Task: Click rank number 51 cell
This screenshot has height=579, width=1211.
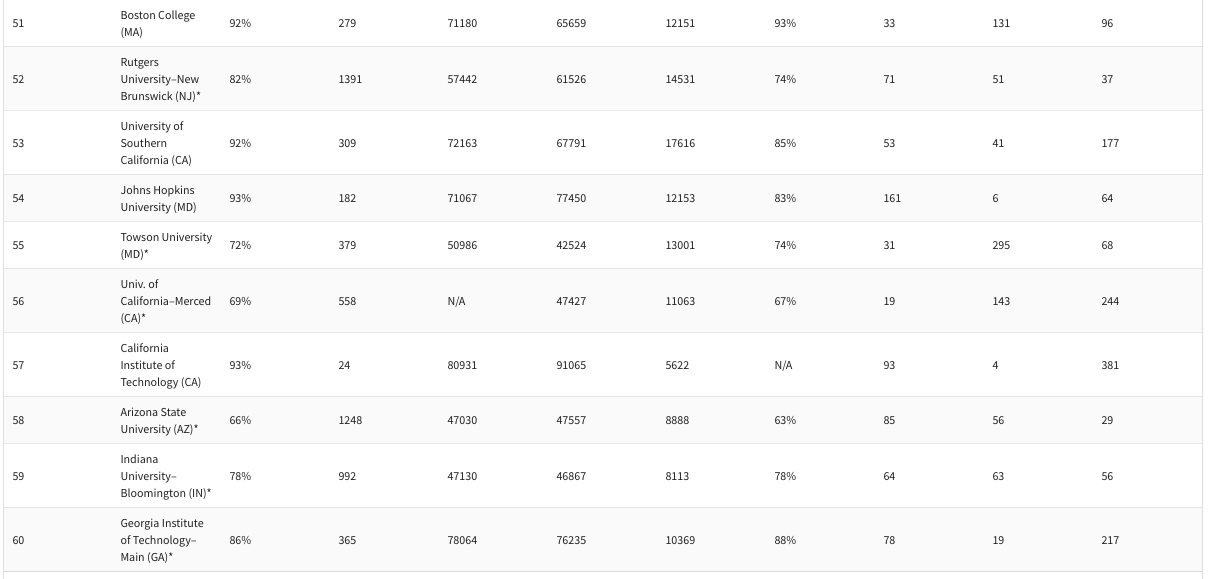Action: point(18,23)
